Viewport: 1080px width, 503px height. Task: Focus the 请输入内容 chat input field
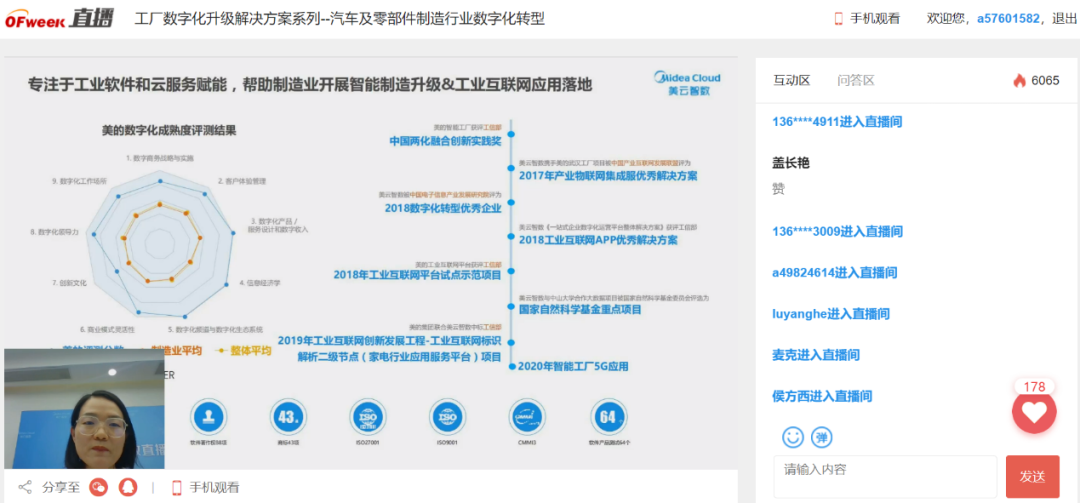pyautogui.click(x=885, y=476)
